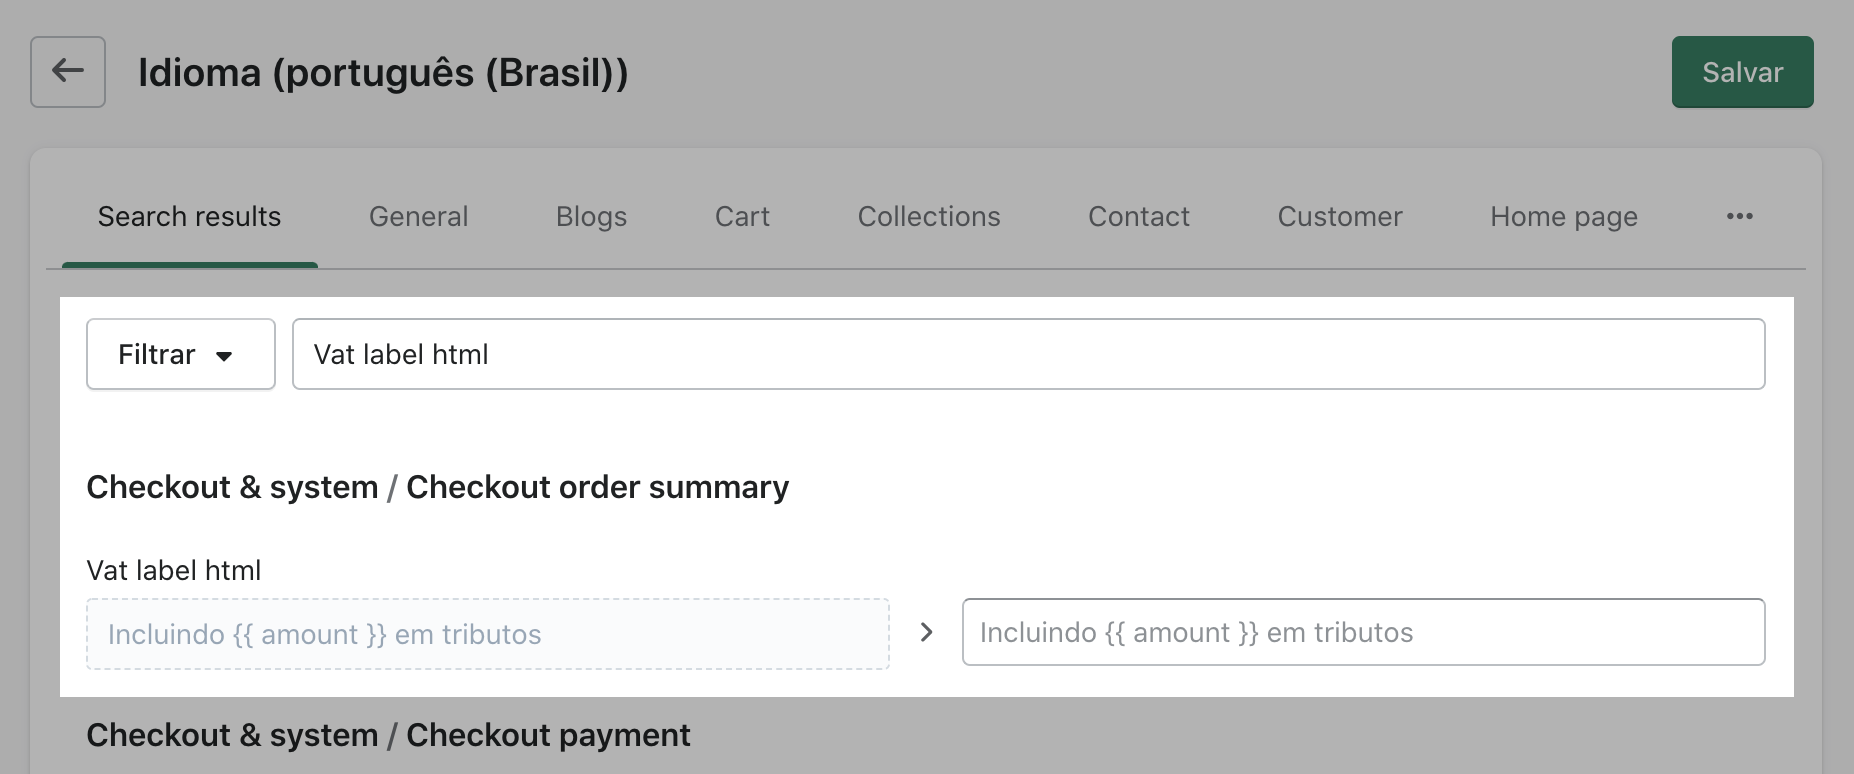Image resolution: width=1854 pixels, height=774 pixels.
Task: Select the Customer tab
Action: coord(1339,217)
